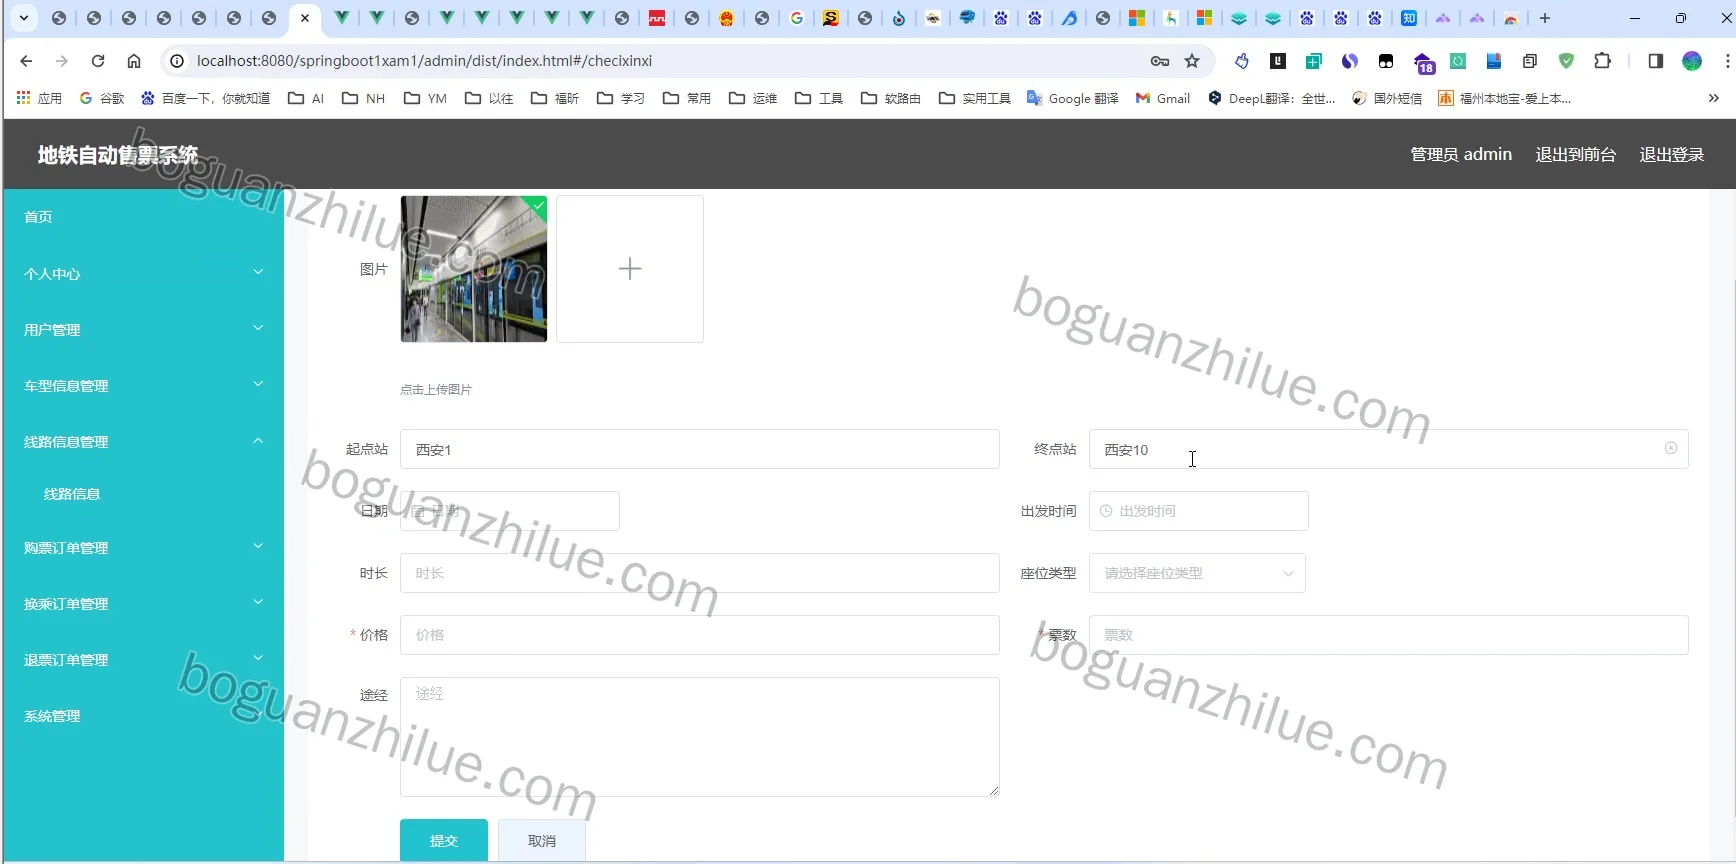Focus the 价格 input field

[700, 635]
